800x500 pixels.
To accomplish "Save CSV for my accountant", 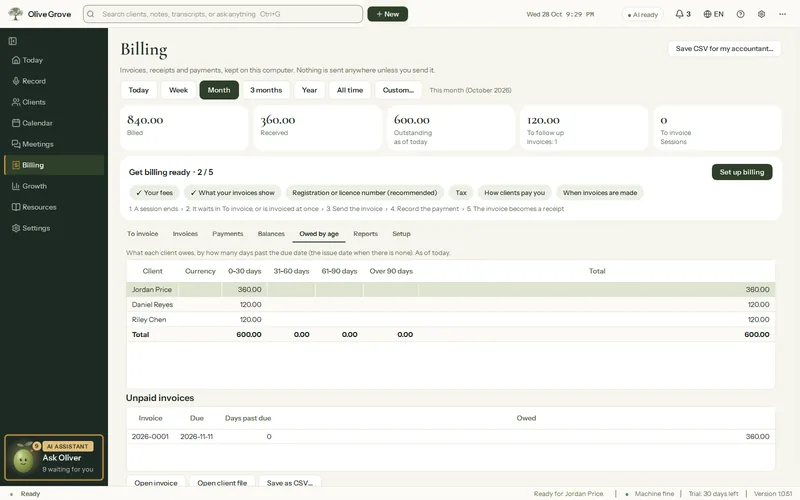I will point(724,48).
